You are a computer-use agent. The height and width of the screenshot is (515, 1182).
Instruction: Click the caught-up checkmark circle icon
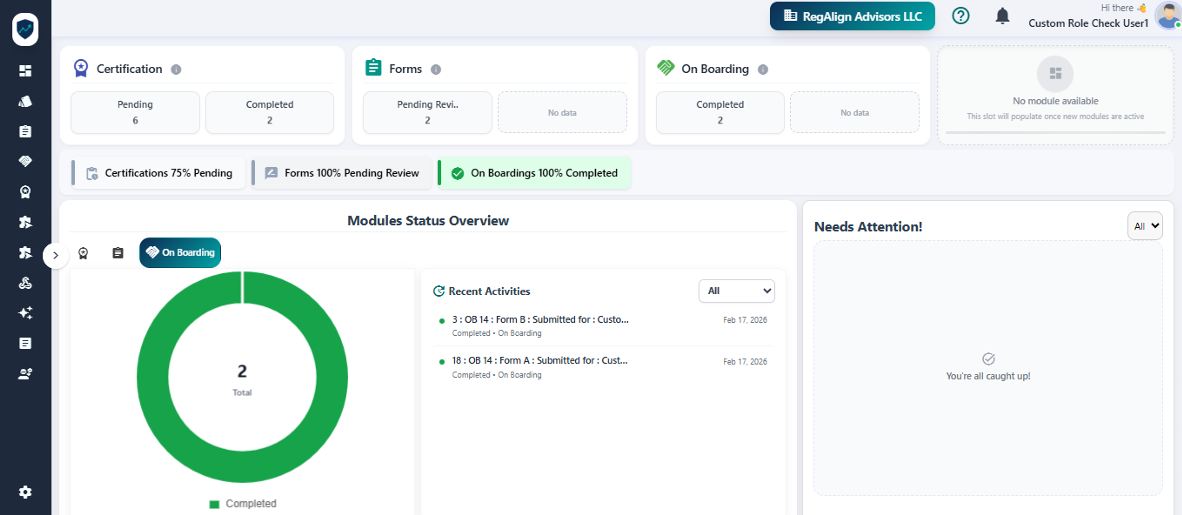(989, 359)
